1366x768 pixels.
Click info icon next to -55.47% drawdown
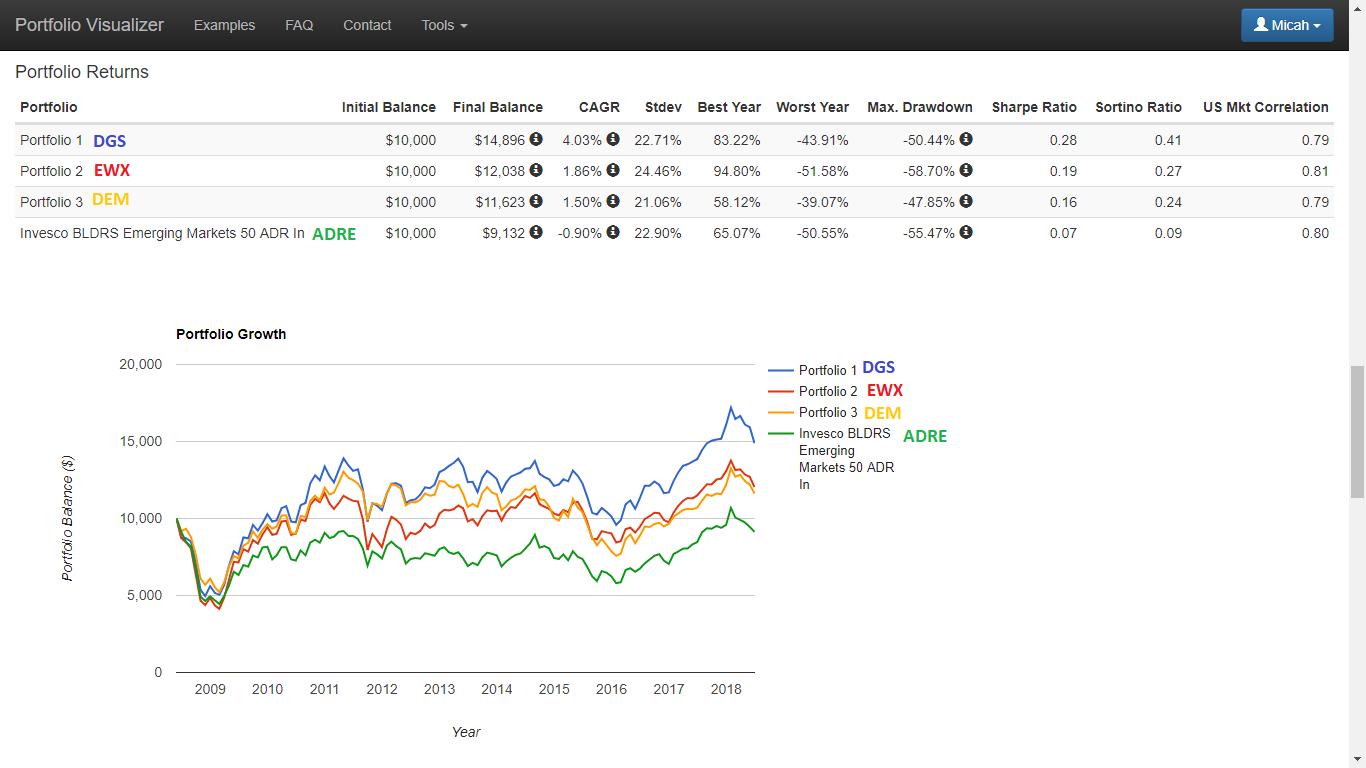(966, 232)
